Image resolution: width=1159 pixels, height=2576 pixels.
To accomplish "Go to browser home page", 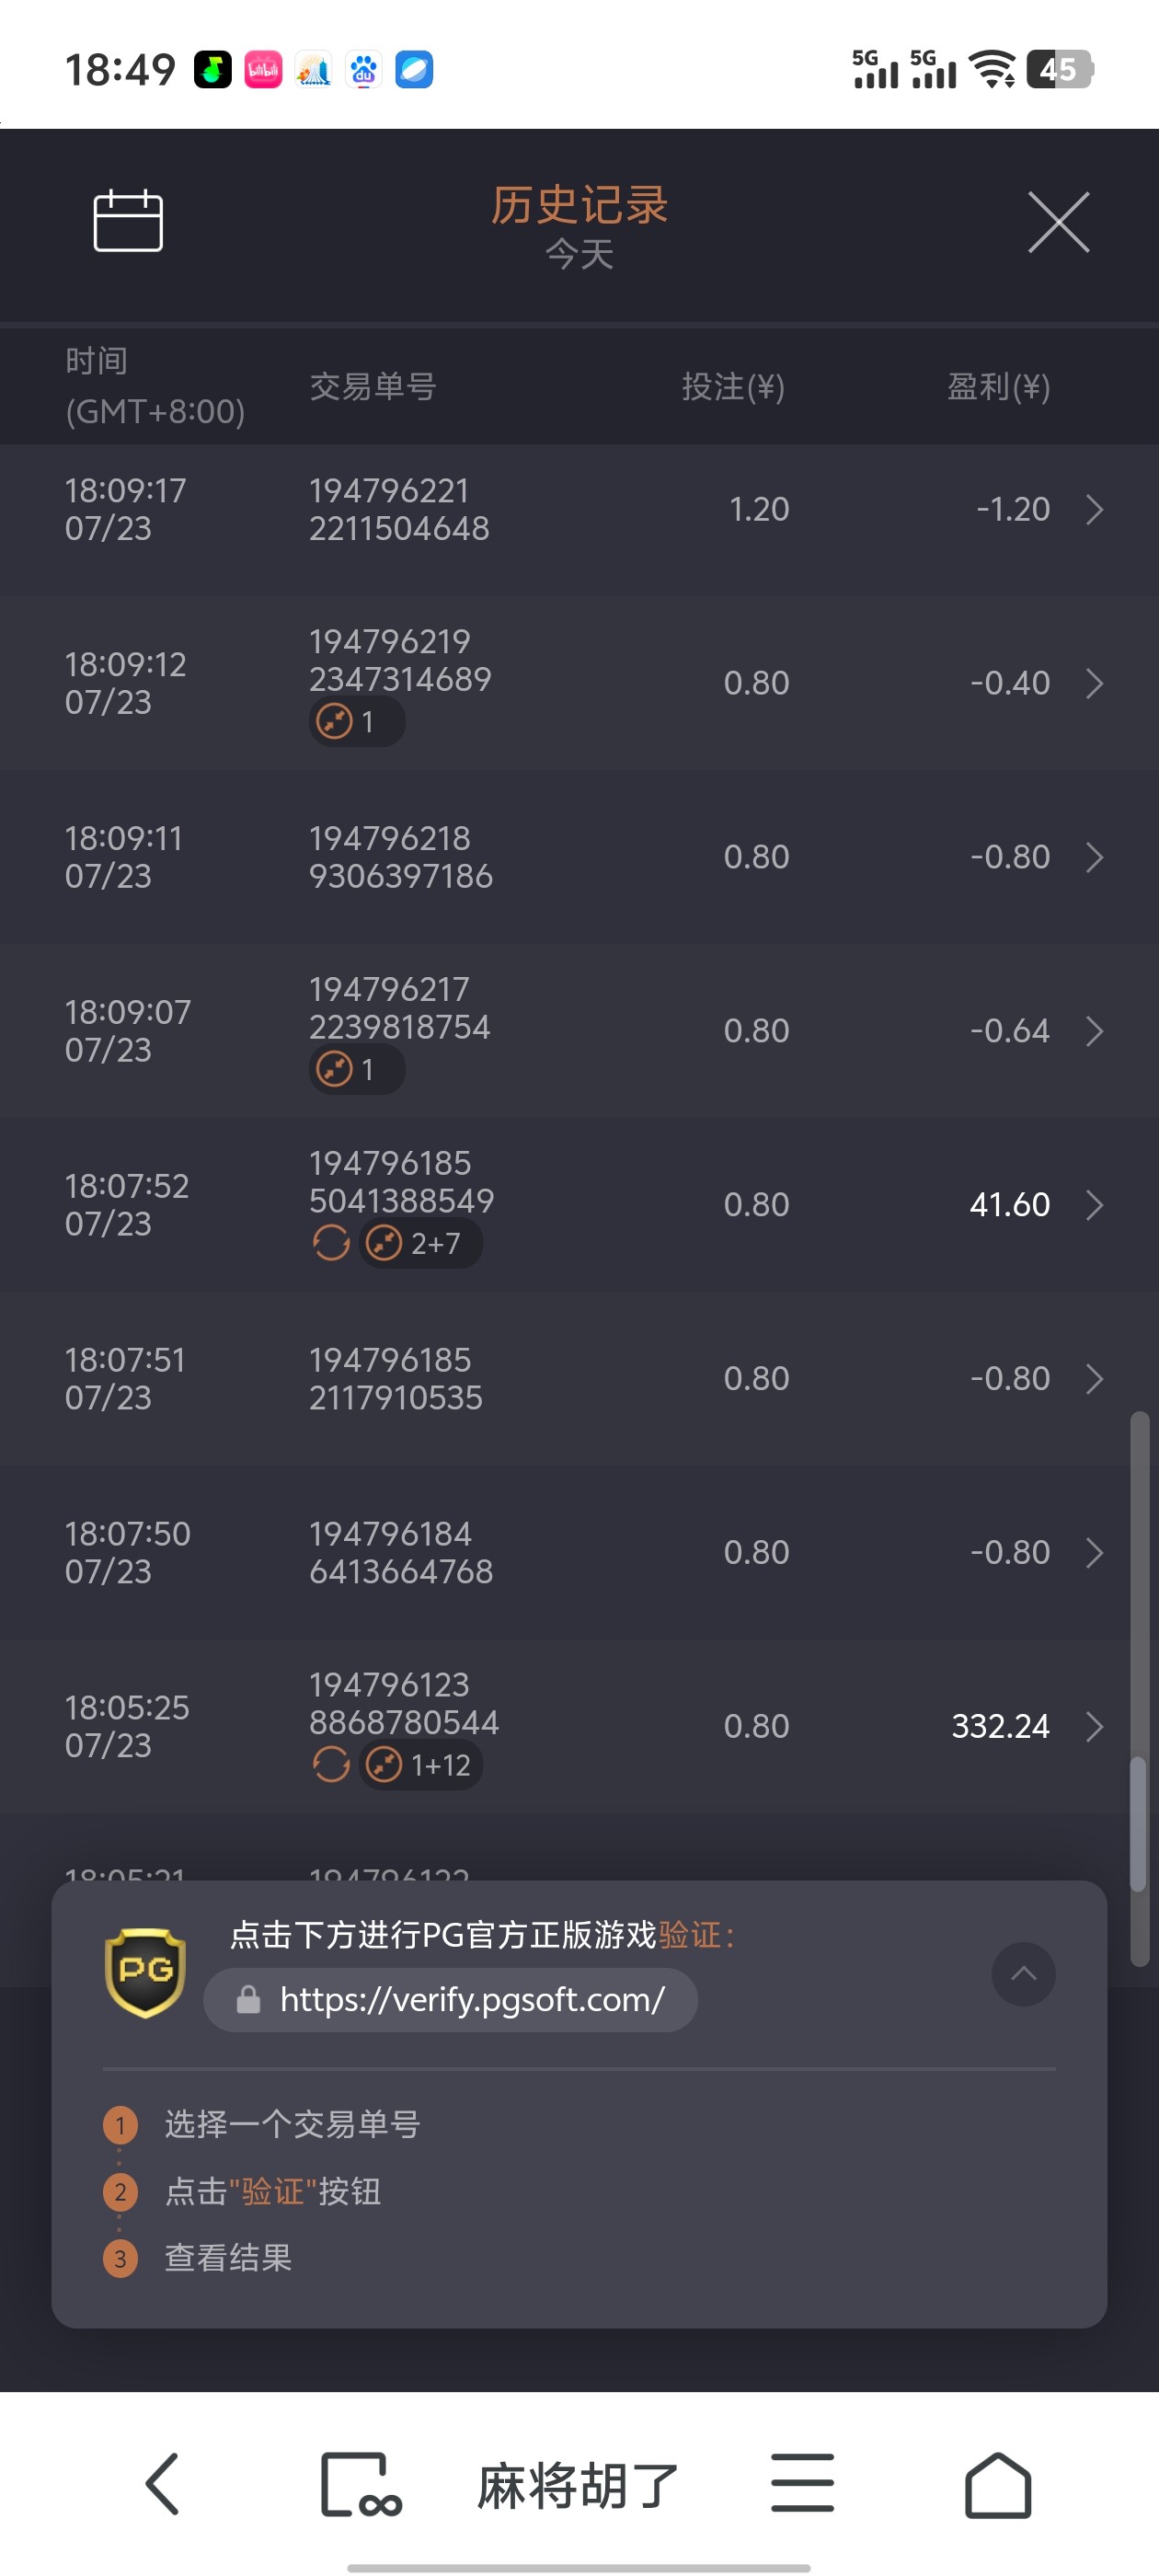I will point(997,2484).
